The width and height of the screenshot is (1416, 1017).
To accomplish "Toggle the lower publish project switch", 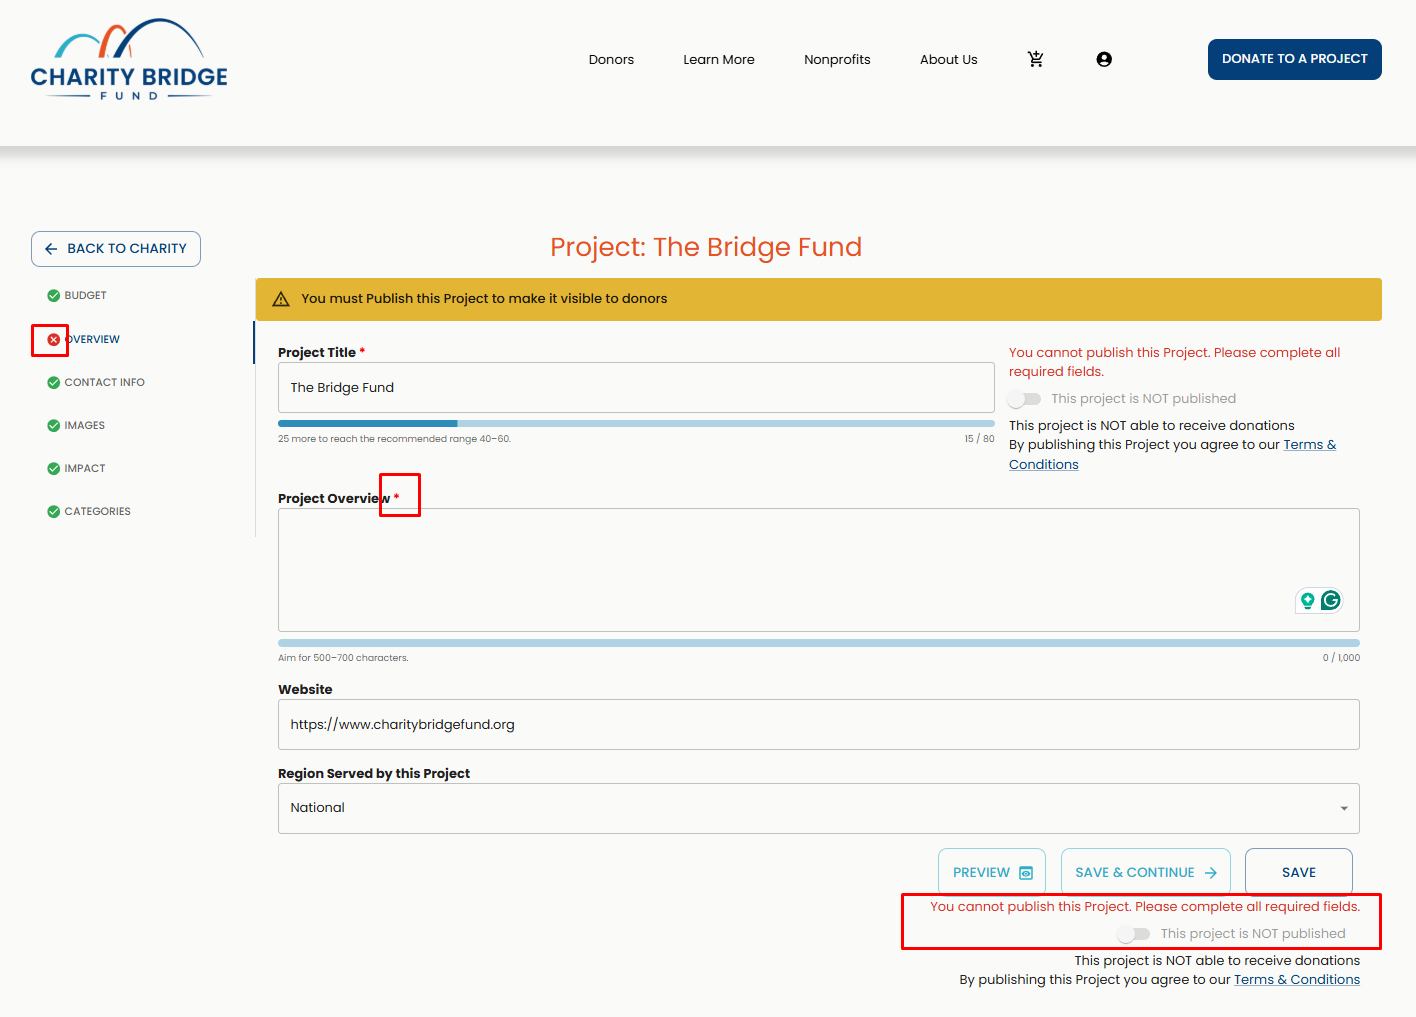I will coord(1133,934).
